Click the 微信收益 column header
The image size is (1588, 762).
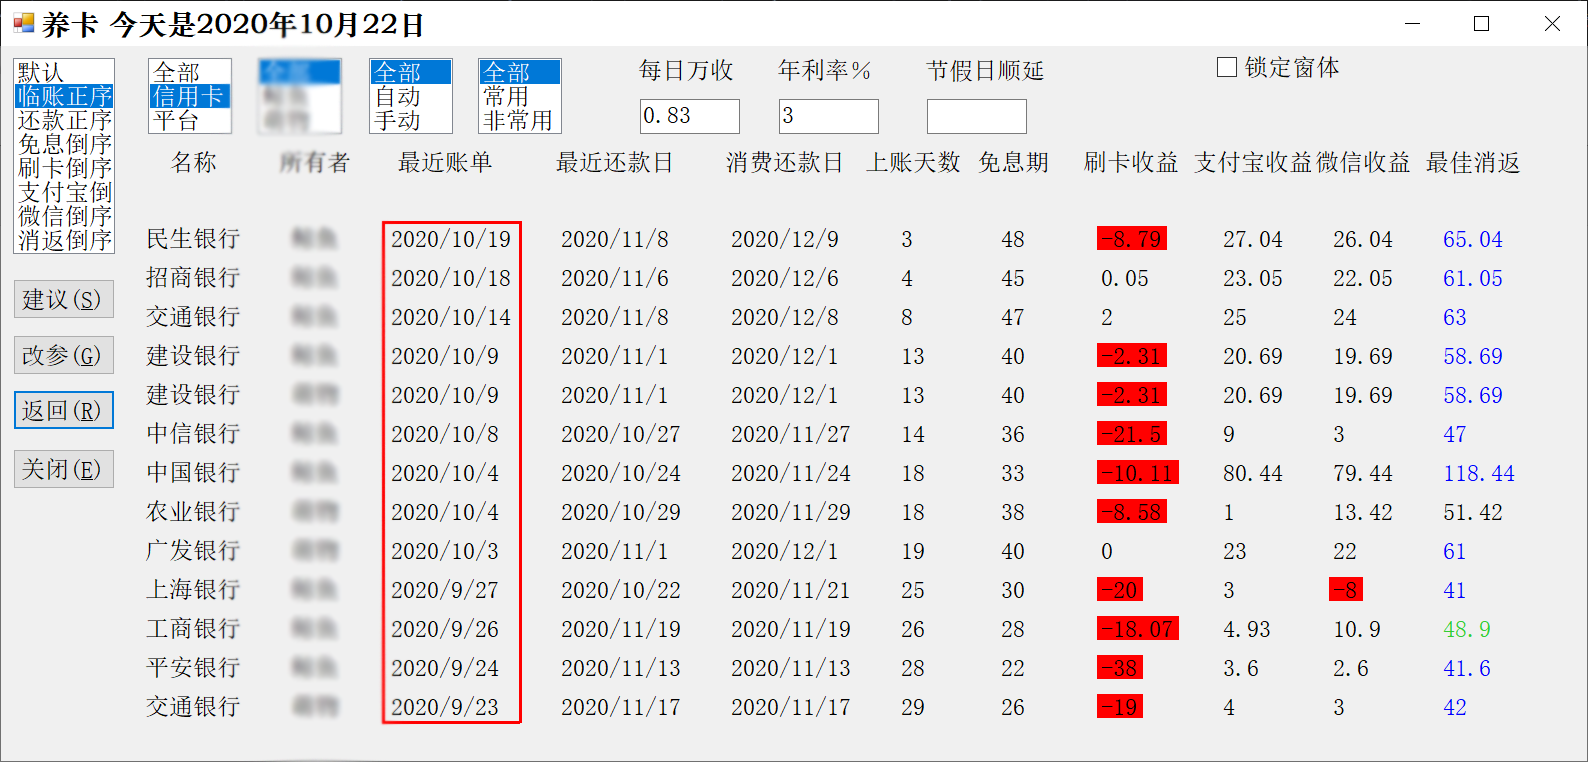1363,162
